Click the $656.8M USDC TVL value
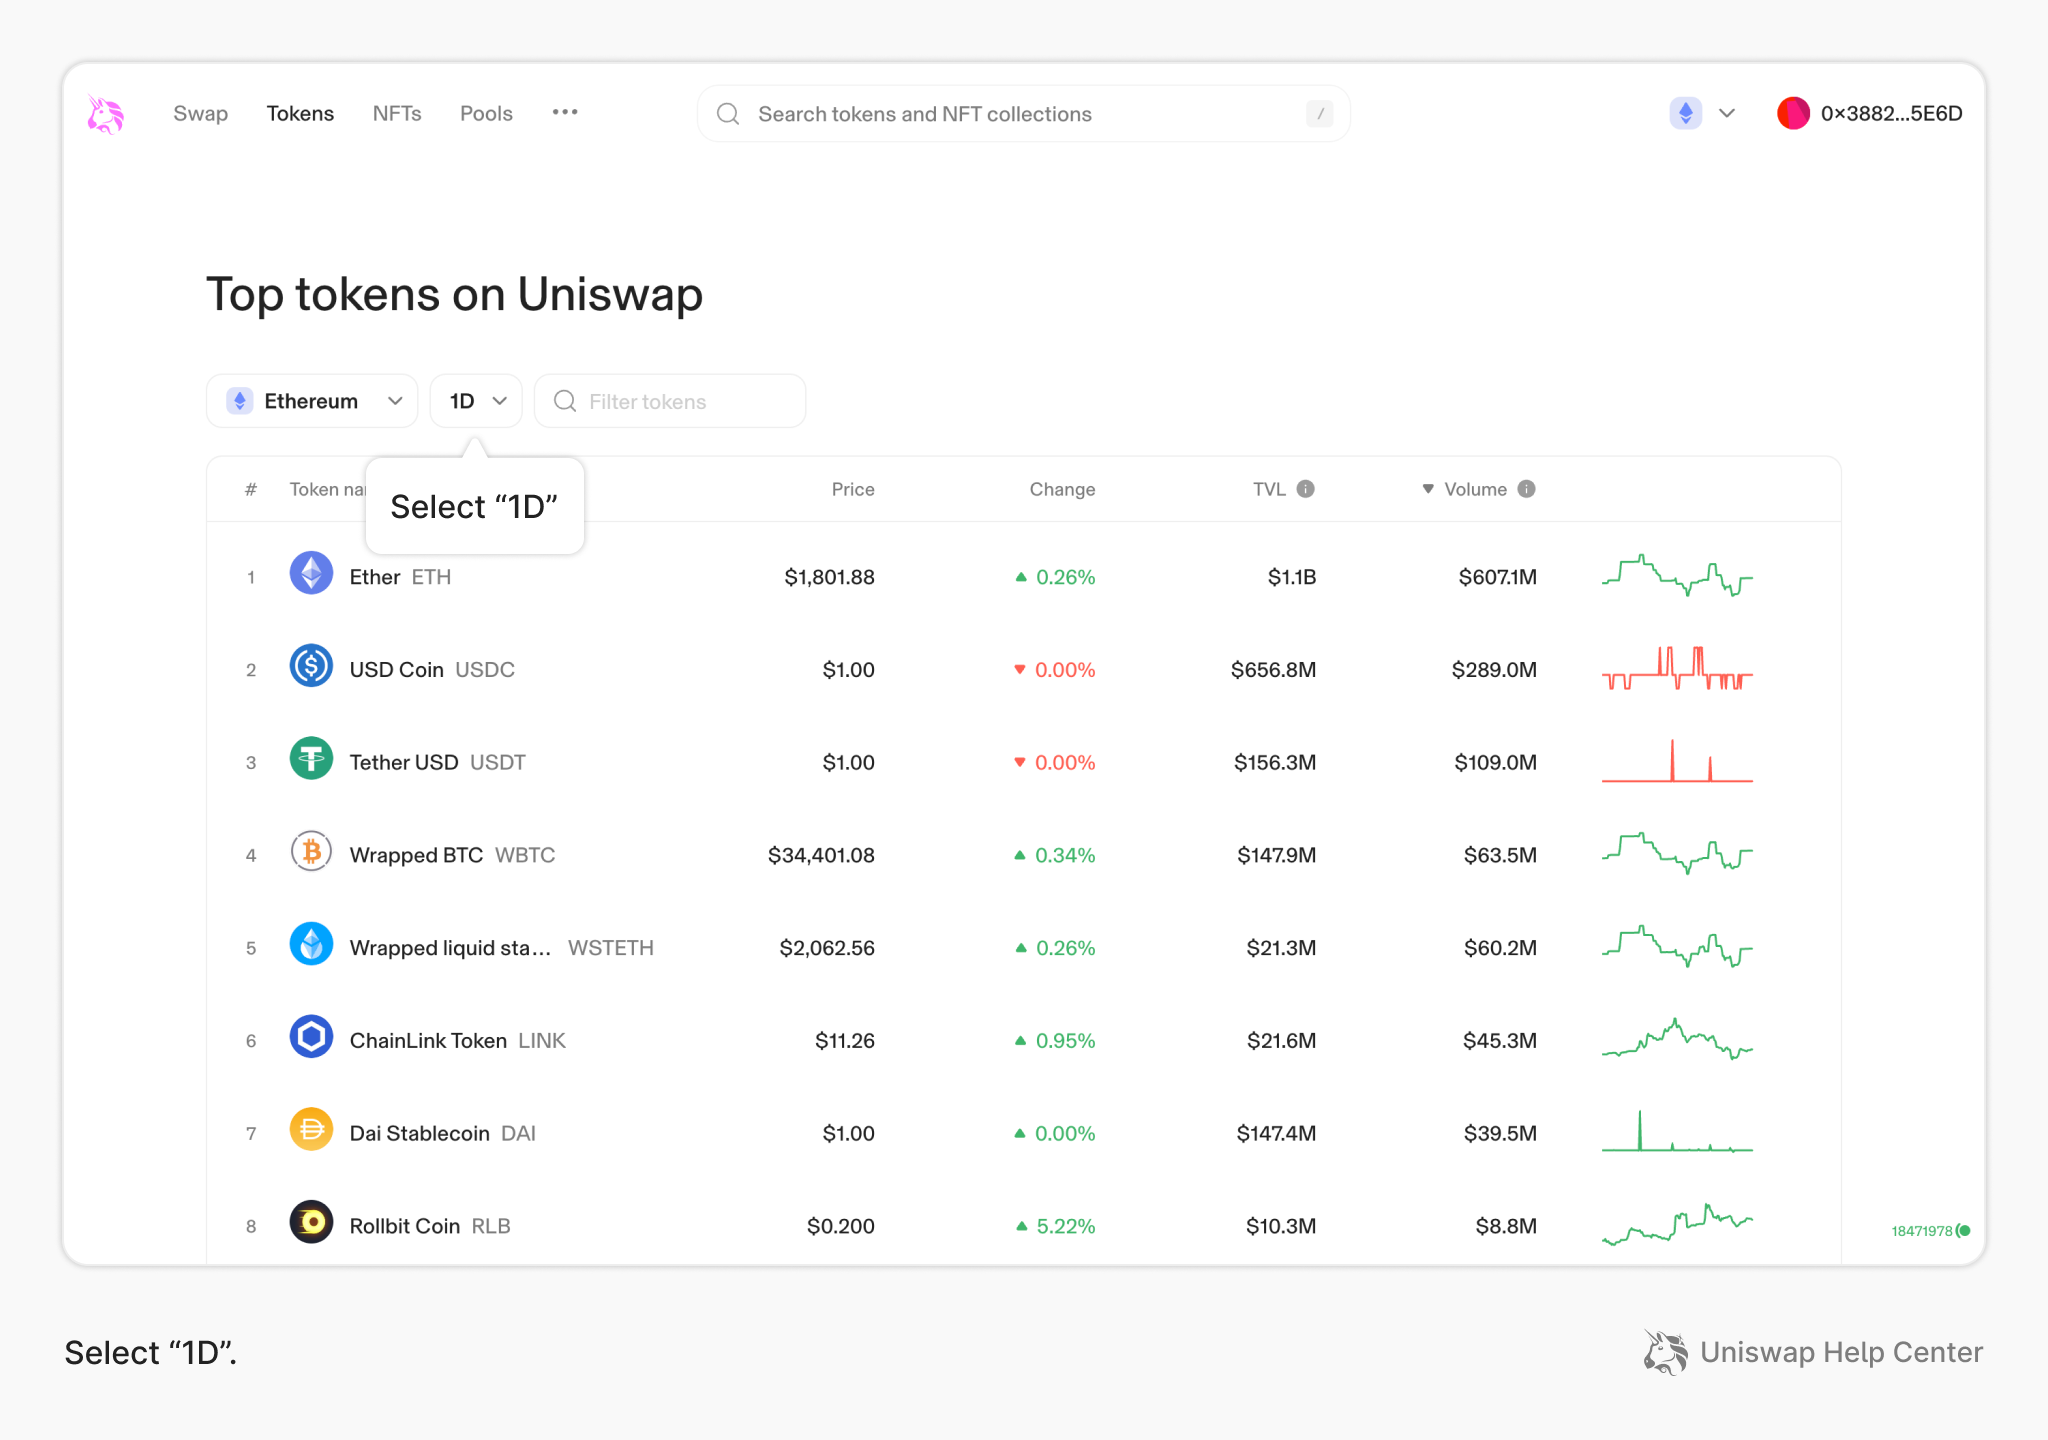Viewport: 2048px width, 1440px height. click(1273, 670)
